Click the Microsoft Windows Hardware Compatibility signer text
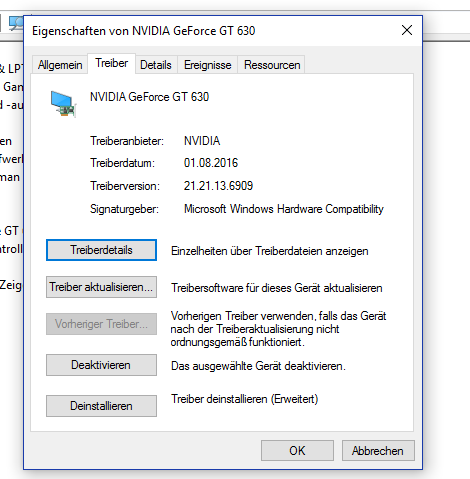 coord(284,209)
